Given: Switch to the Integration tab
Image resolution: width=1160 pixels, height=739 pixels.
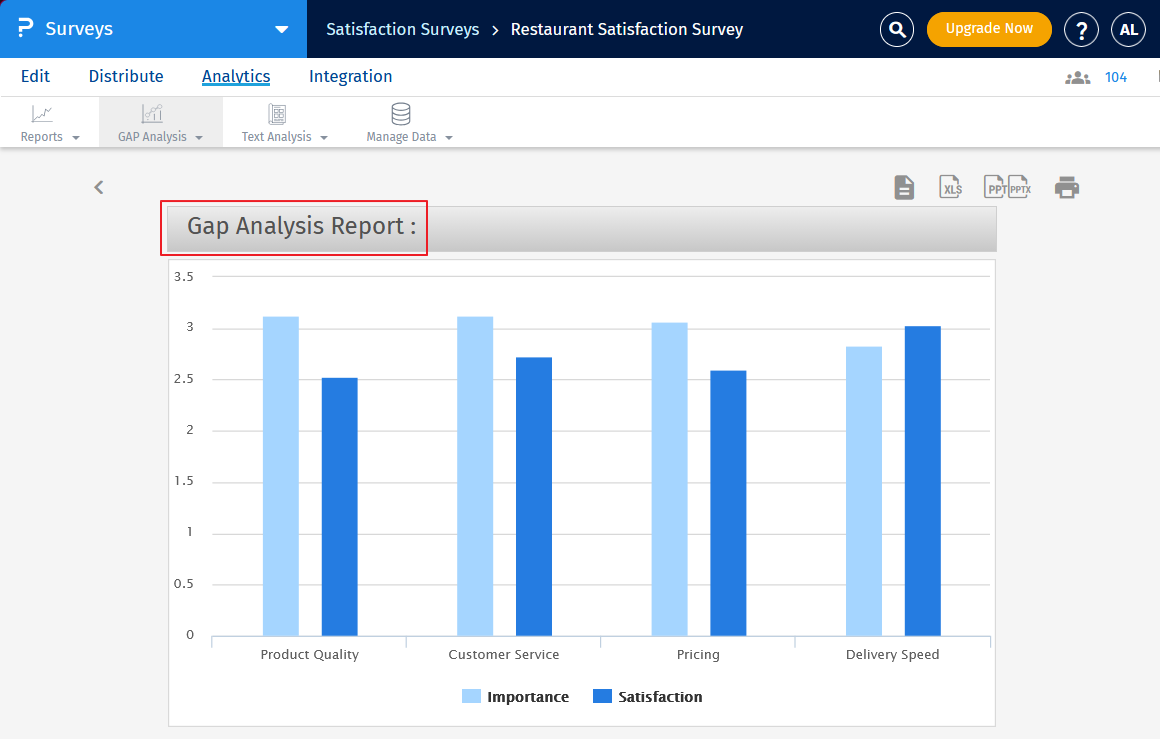Looking at the screenshot, I should [x=350, y=76].
